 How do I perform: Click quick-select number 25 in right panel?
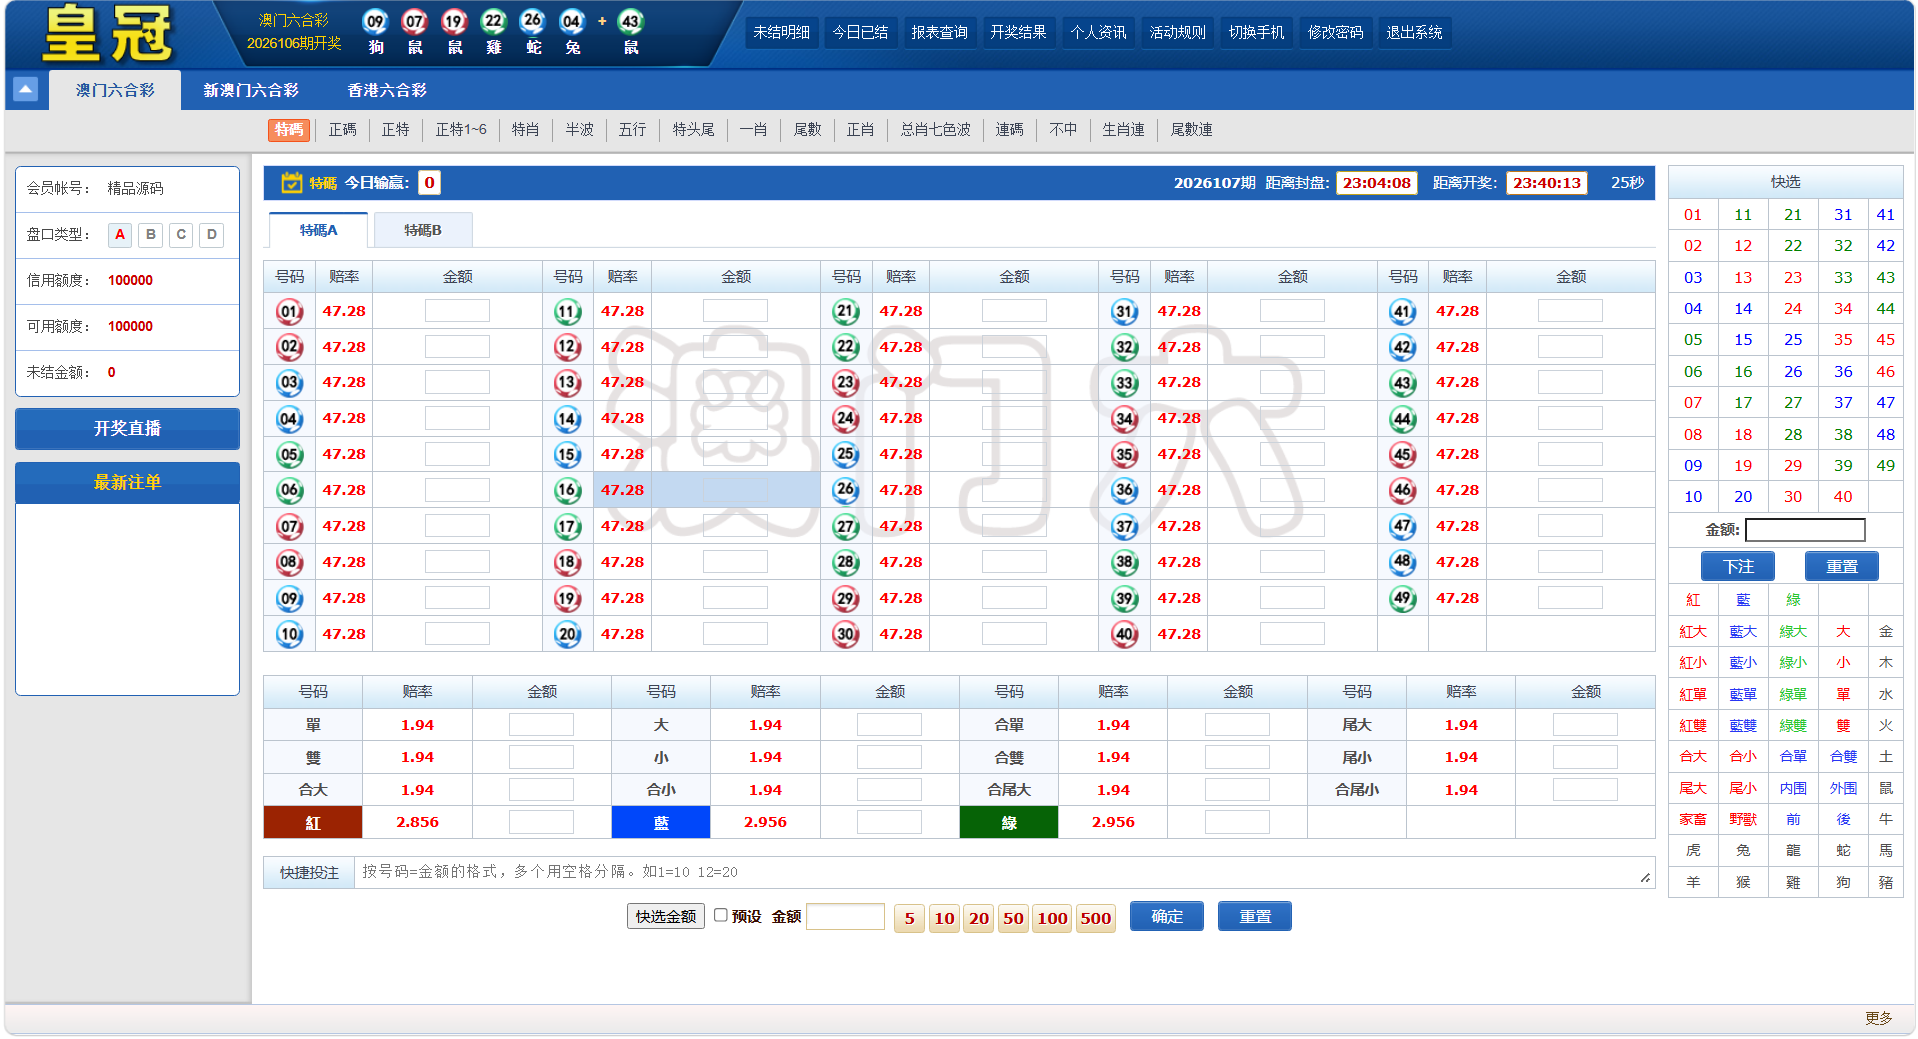[x=1792, y=340]
